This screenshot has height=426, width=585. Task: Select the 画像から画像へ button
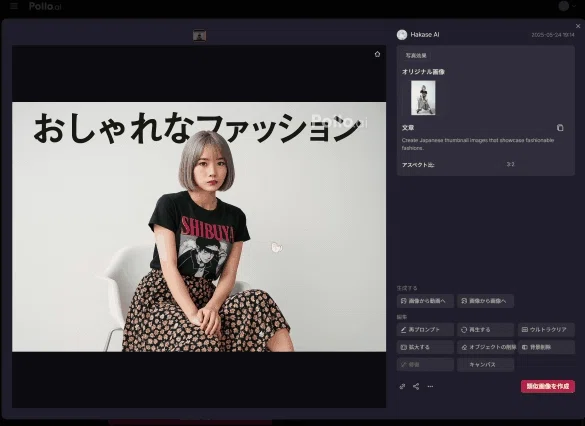485,301
